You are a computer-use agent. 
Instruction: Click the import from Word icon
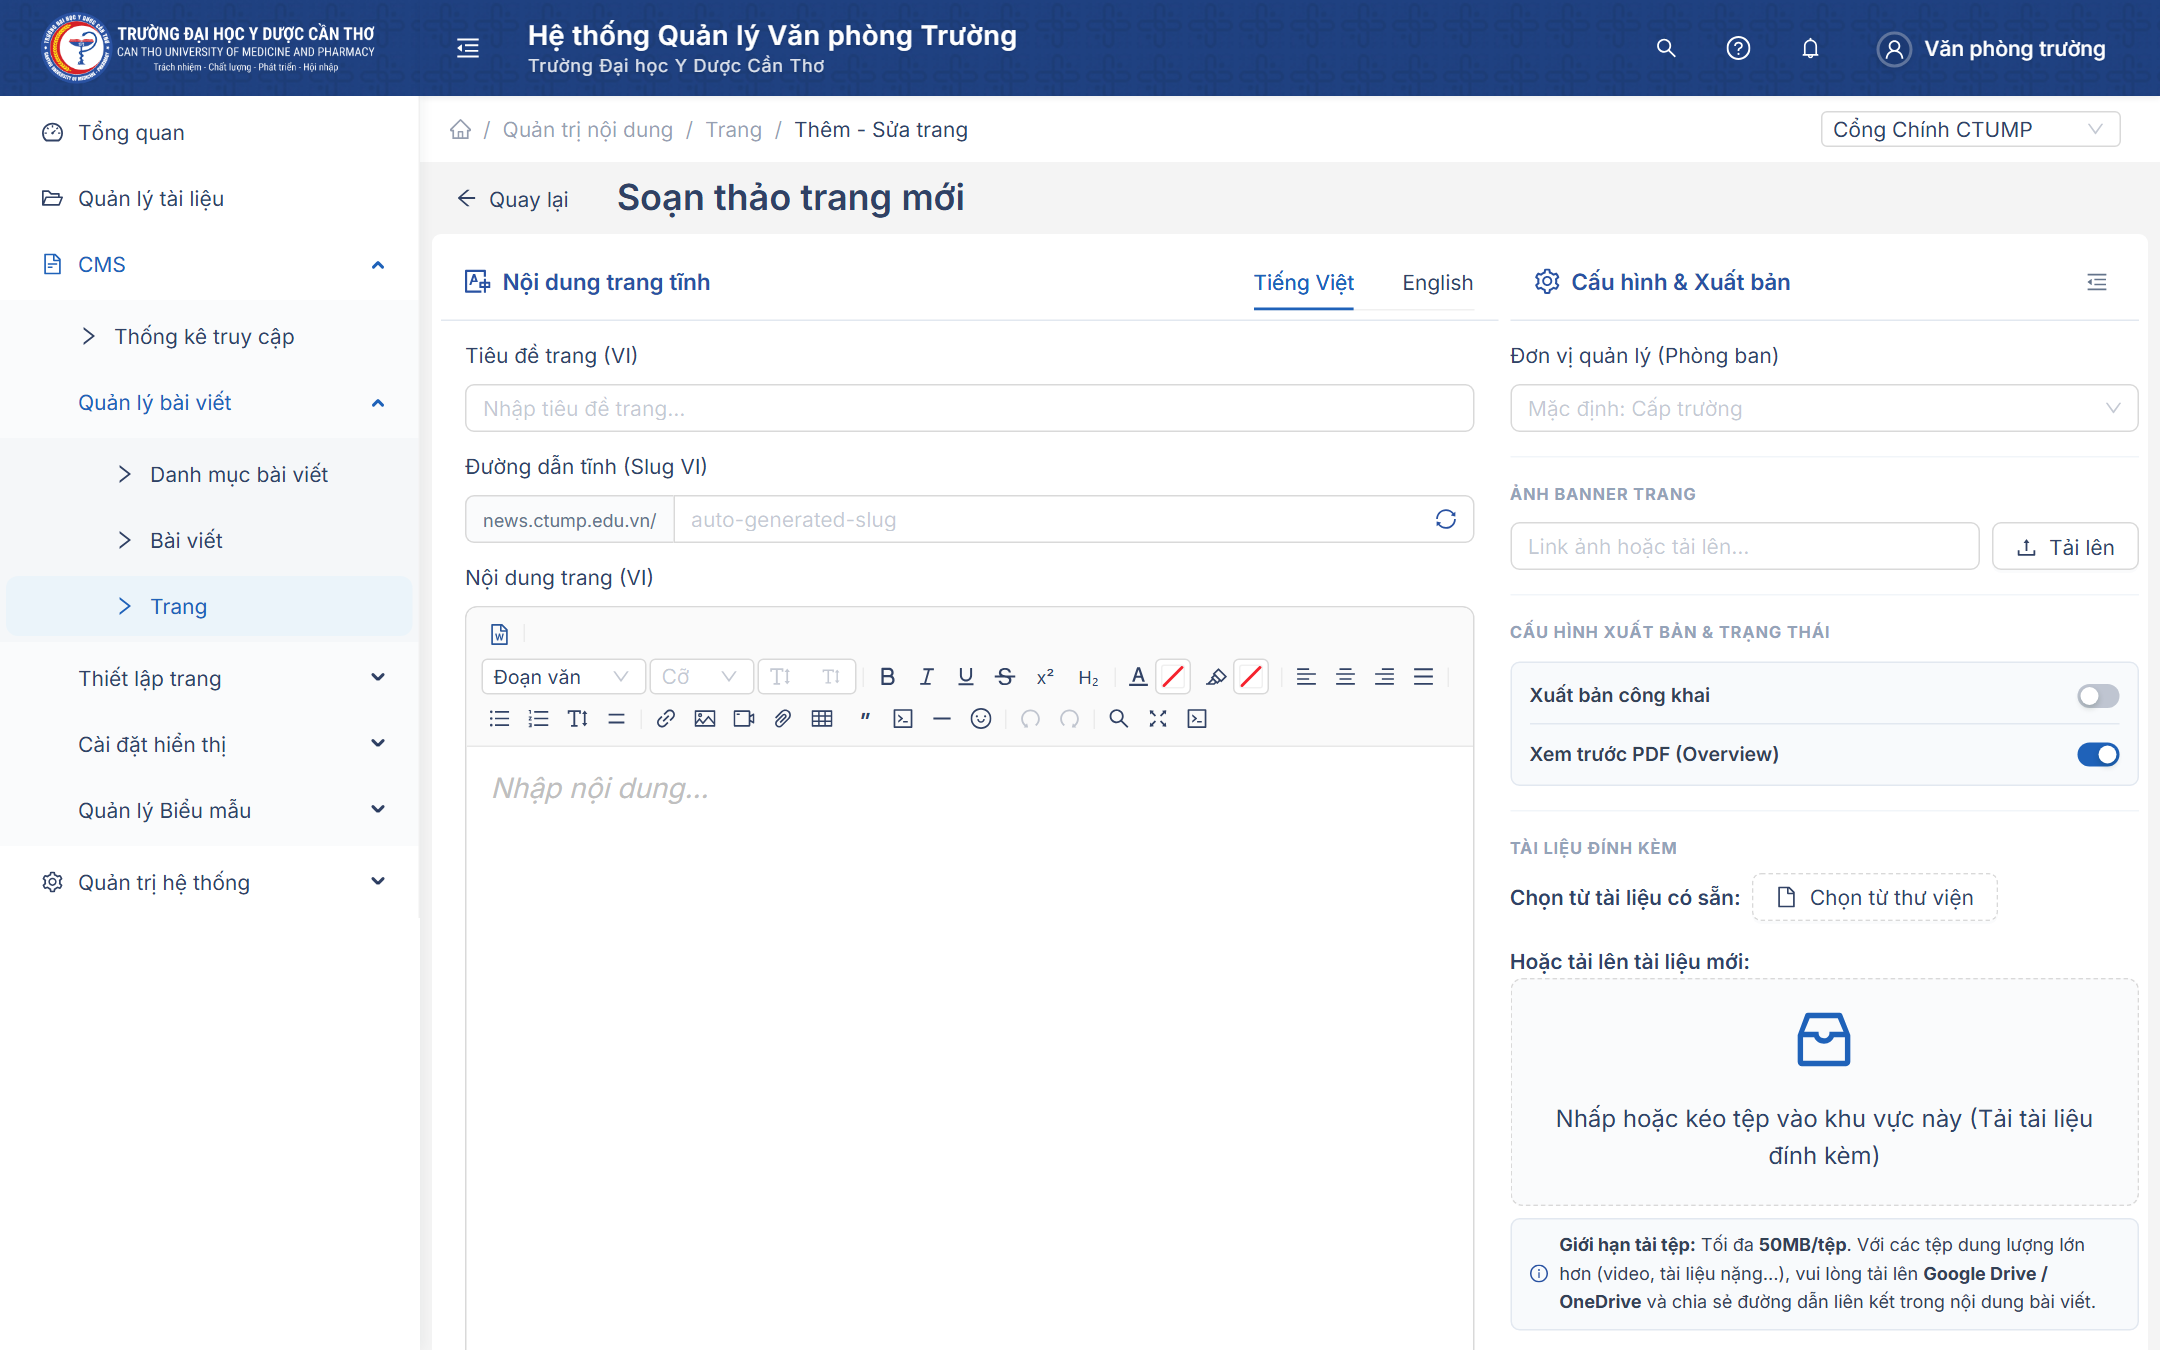point(499,634)
